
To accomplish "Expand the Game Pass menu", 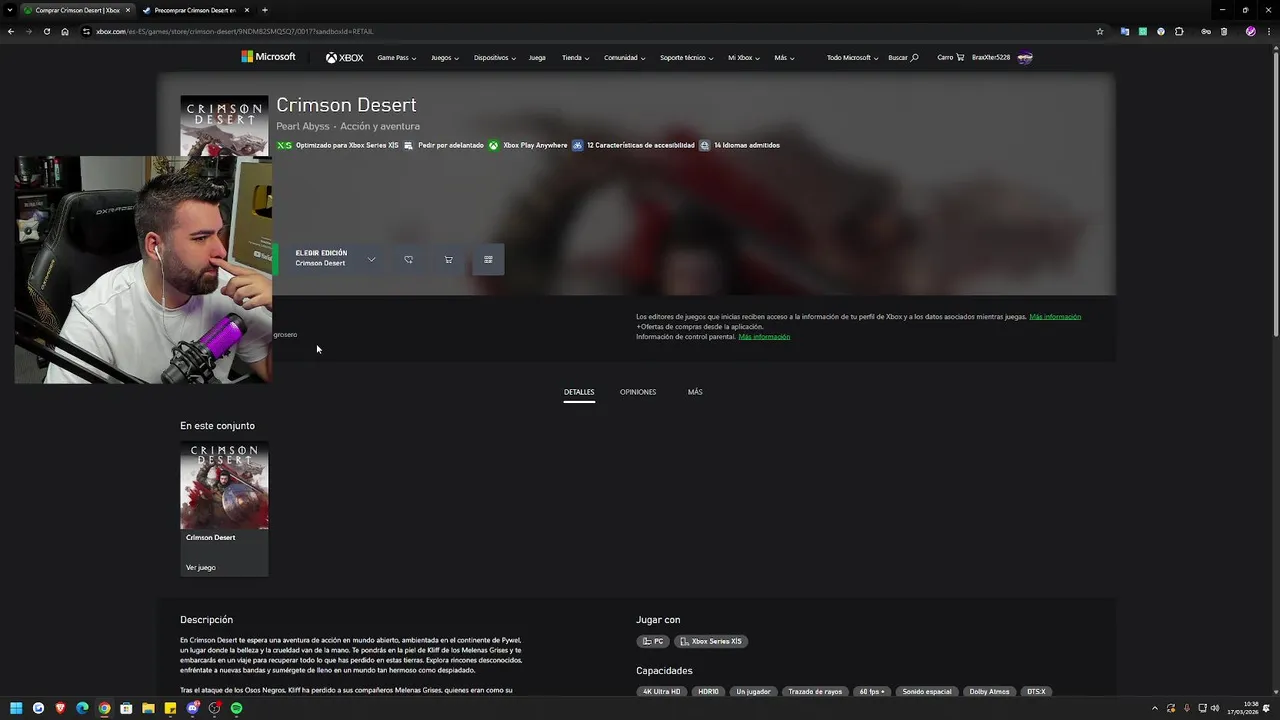I will (396, 58).
